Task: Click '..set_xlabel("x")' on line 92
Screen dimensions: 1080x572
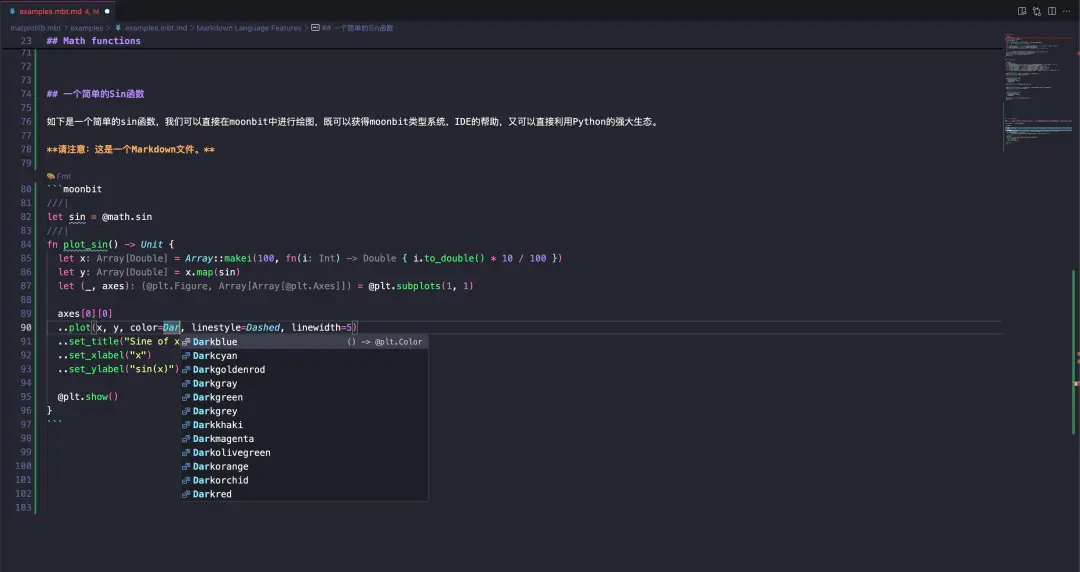Action: 105,355
